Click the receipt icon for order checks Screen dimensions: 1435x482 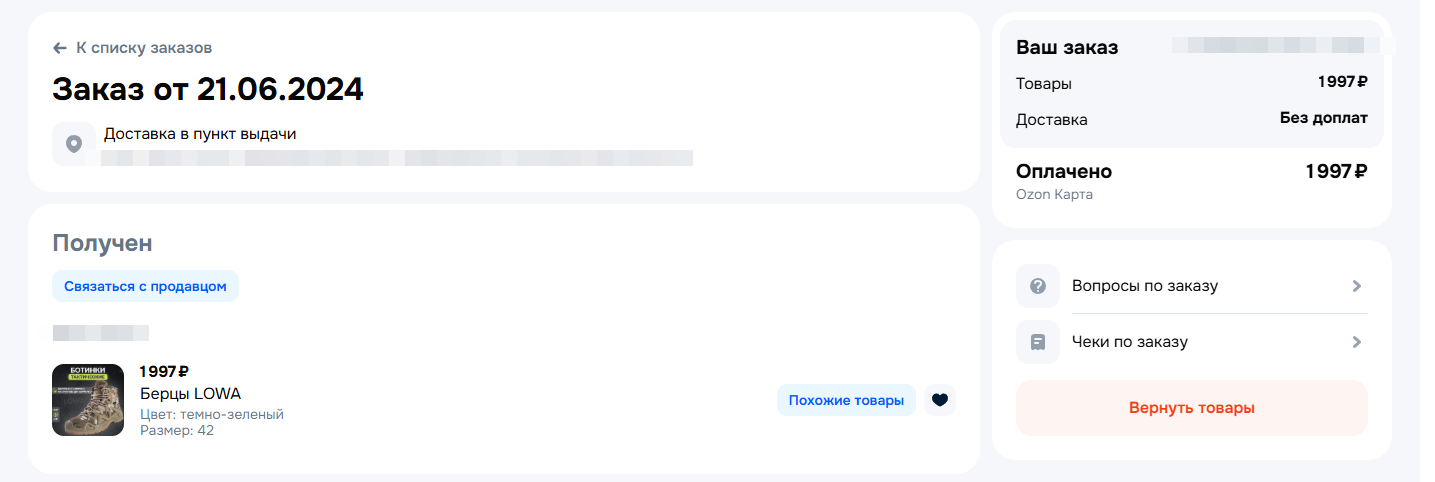[1038, 342]
